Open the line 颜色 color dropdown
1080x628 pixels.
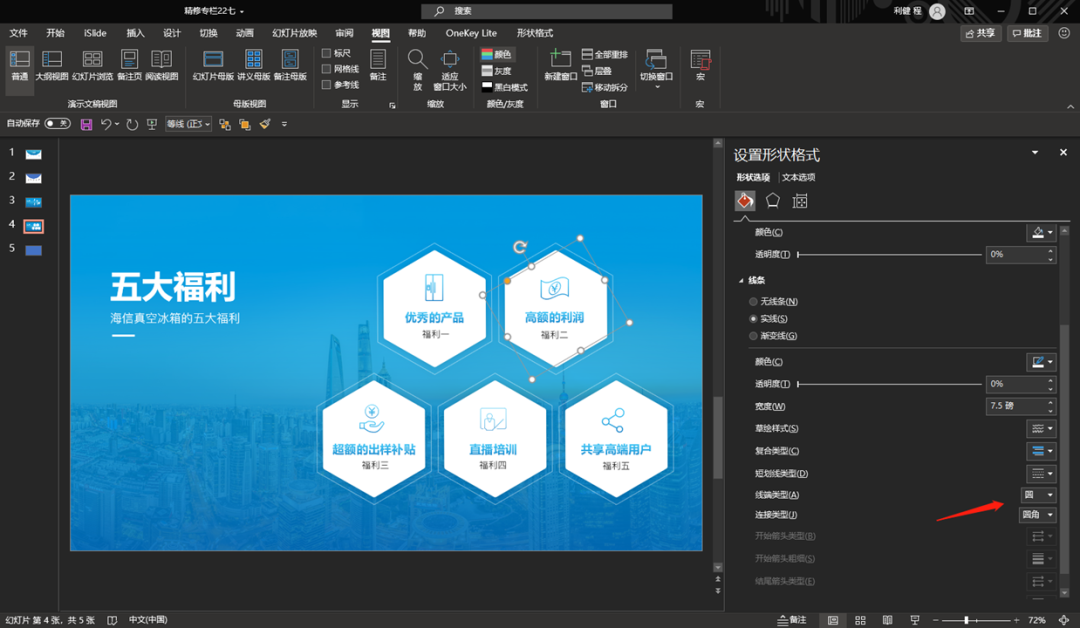click(1041, 362)
